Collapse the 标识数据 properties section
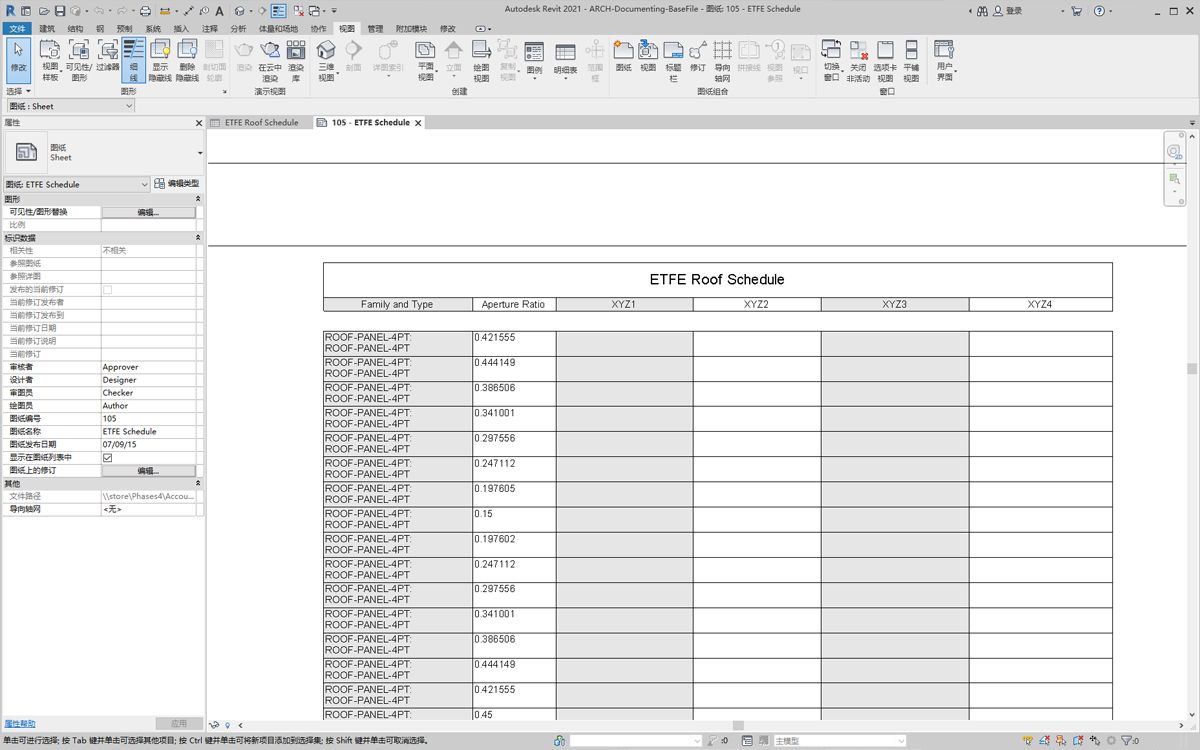Viewport: 1200px width, 750px height. click(x=198, y=238)
